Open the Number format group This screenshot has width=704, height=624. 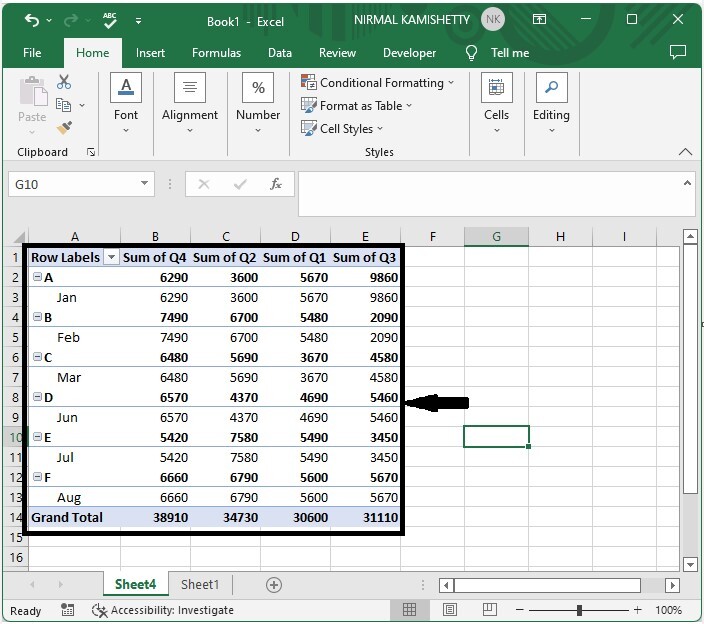coord(258,103)
